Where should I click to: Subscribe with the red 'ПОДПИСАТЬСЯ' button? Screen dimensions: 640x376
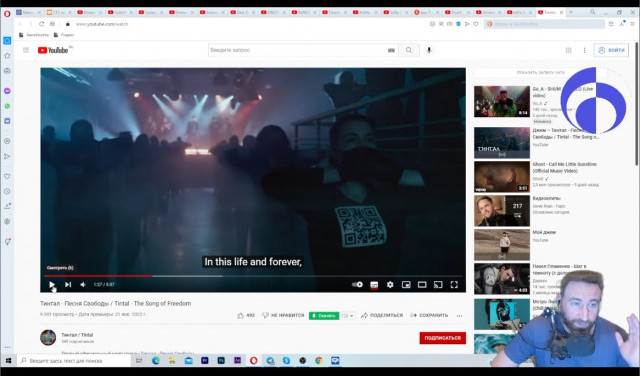coord(442,338)
